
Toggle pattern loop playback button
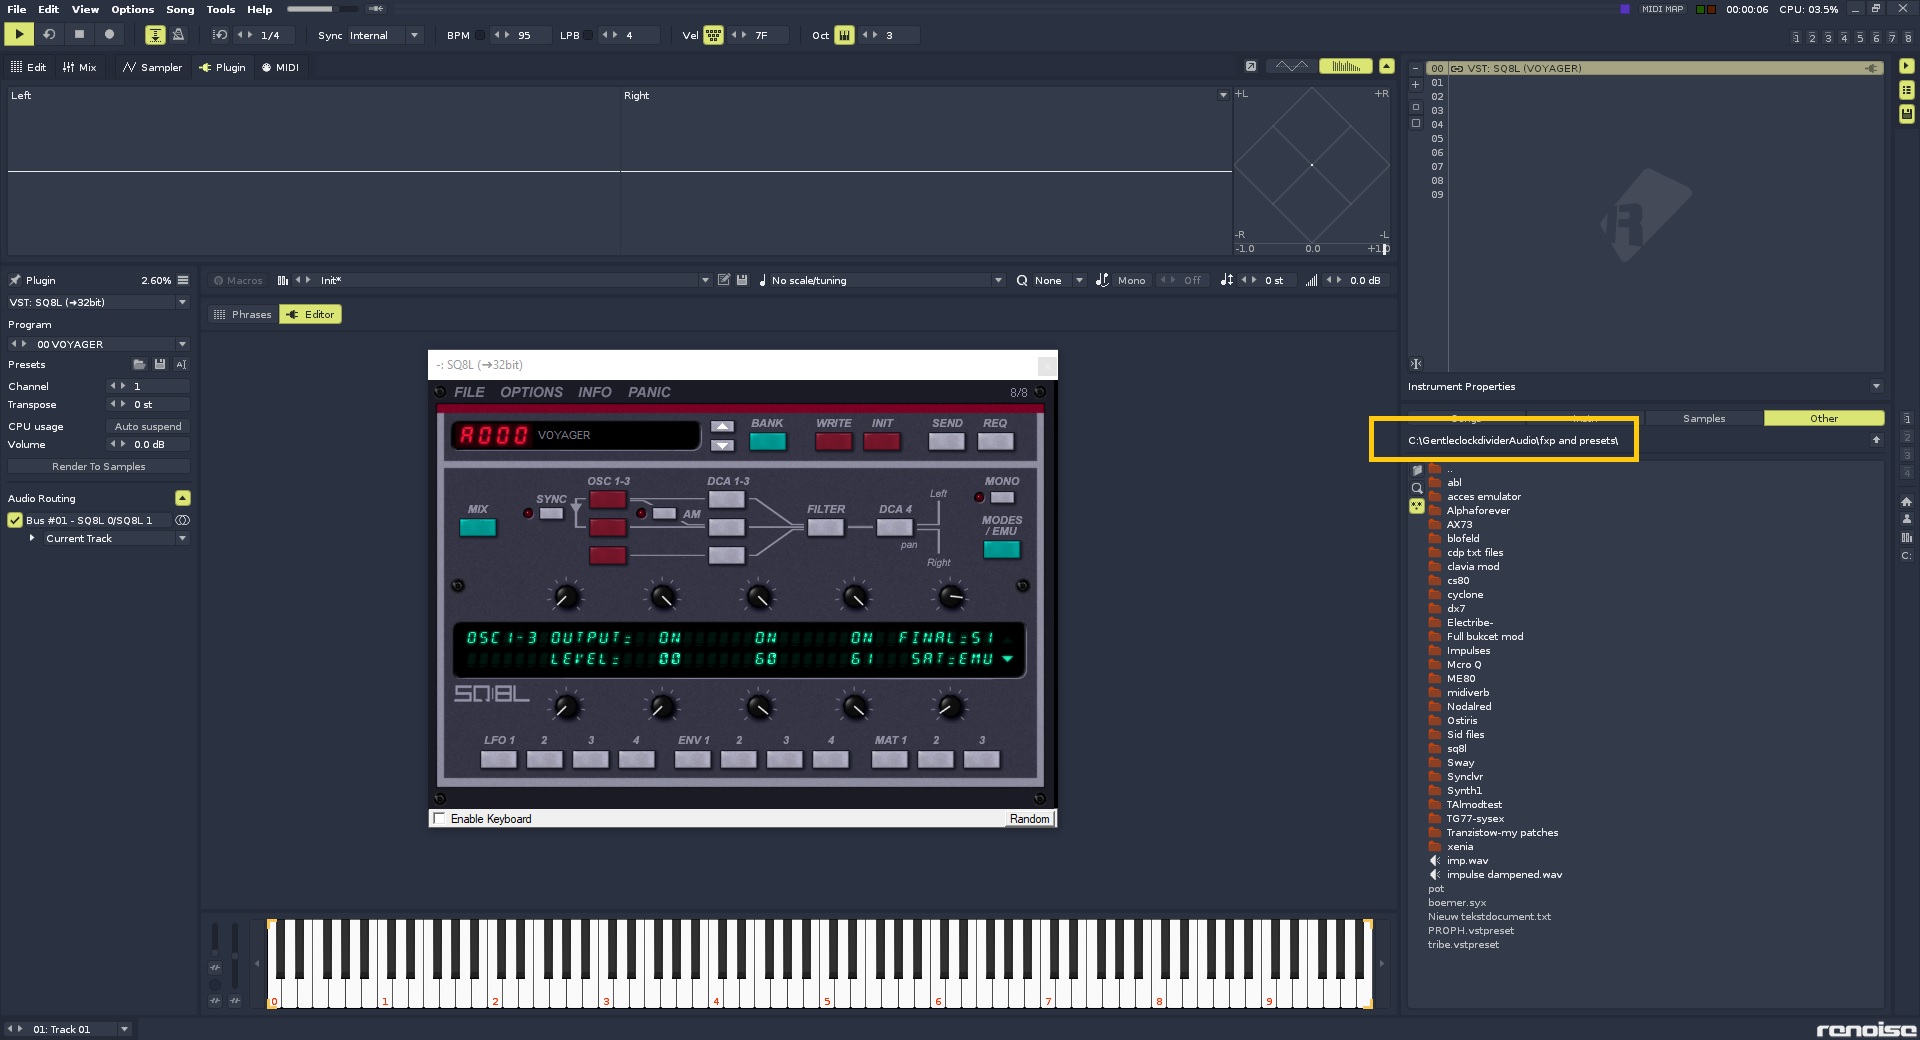pyautogui.click(x=49, y=34)
